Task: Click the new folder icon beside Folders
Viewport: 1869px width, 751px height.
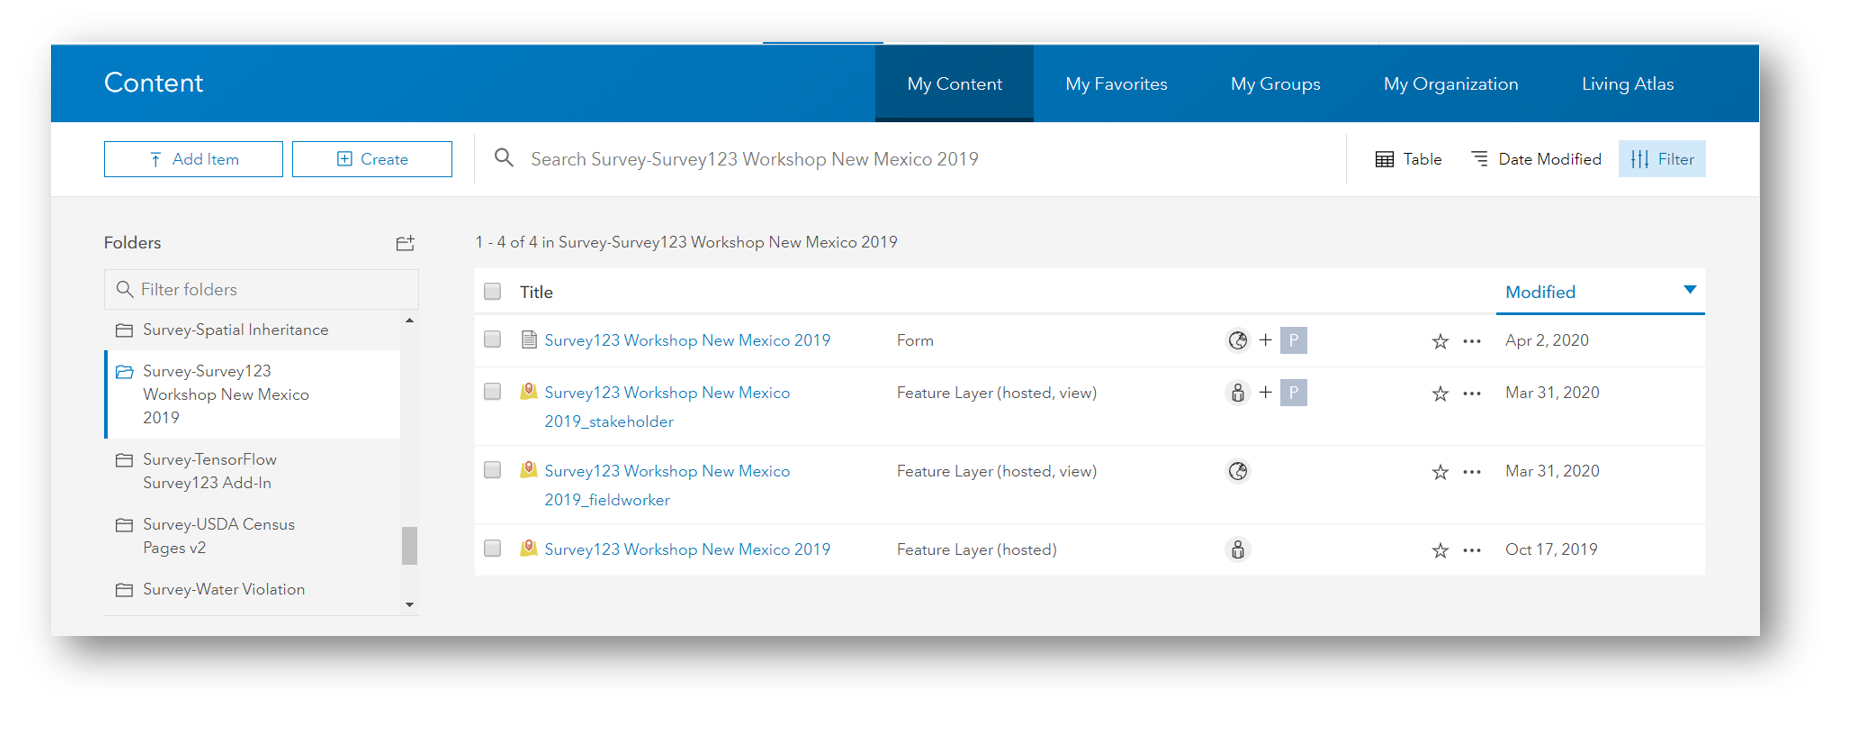Action: click(405, 243)
